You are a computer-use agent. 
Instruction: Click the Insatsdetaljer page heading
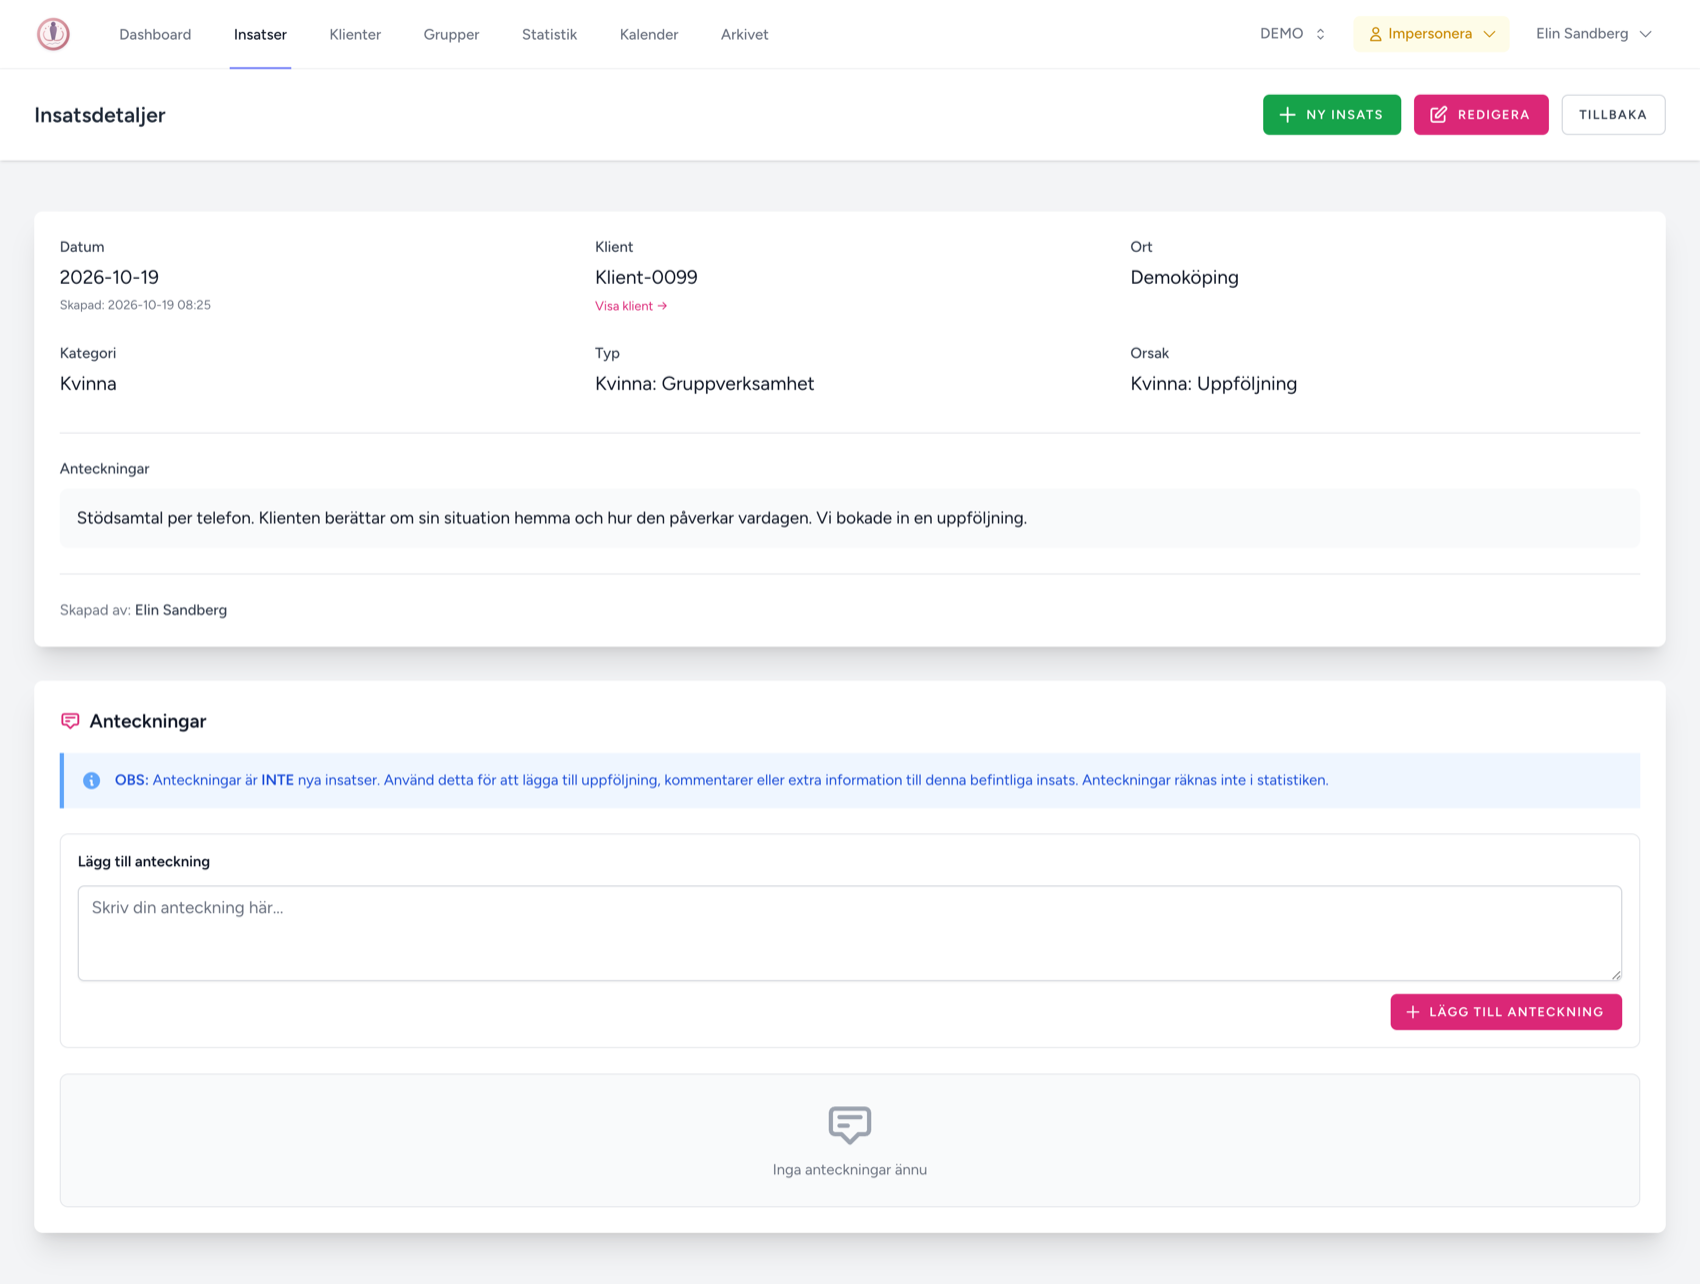[x=100, y=115]
